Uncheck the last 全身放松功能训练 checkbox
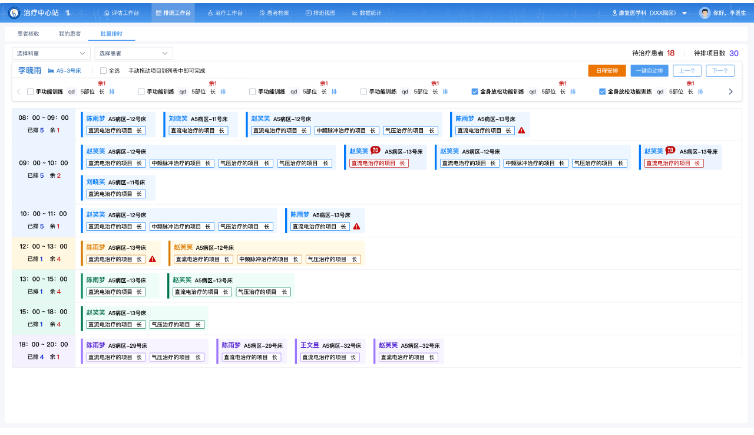The image size is (754, 435). (602, 91)
